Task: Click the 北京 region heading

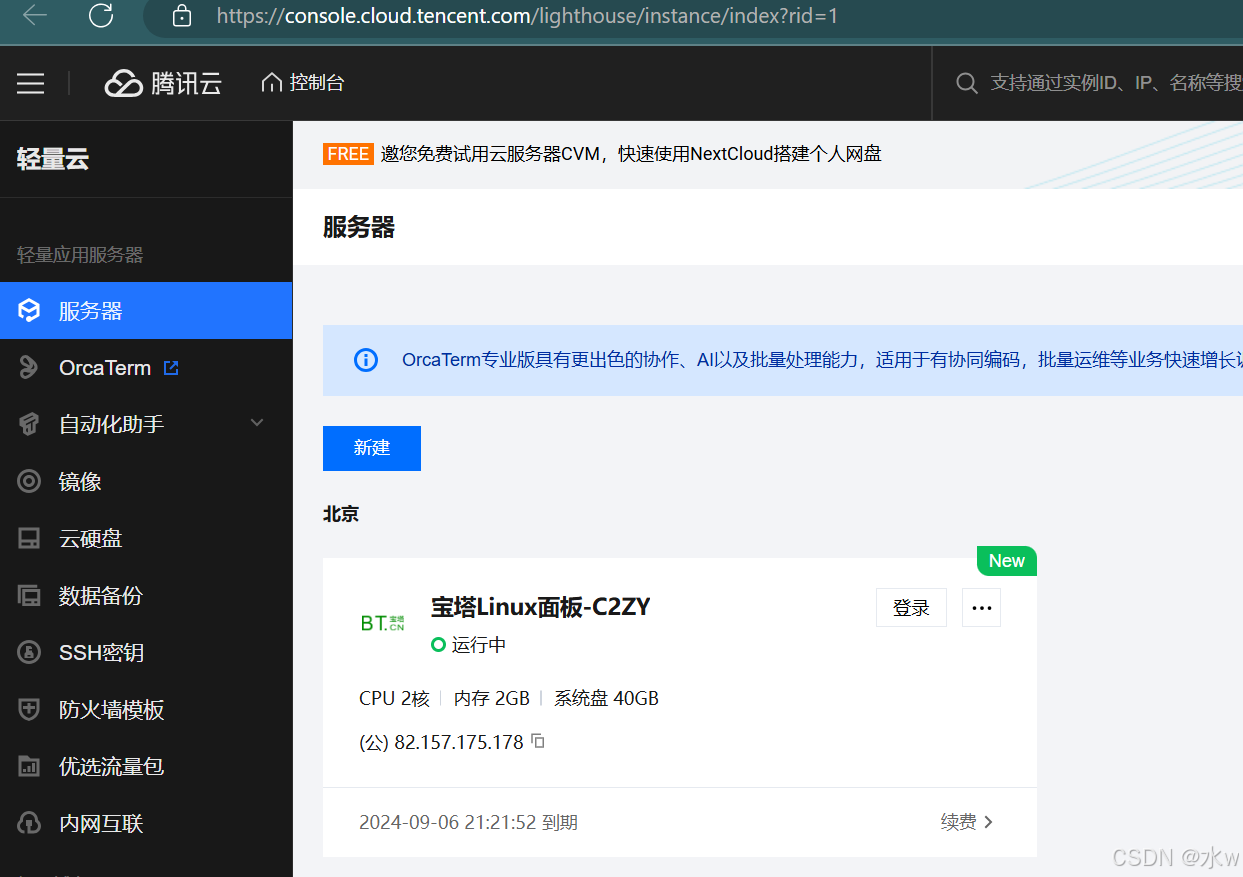Action: click(x=341, y=514)
